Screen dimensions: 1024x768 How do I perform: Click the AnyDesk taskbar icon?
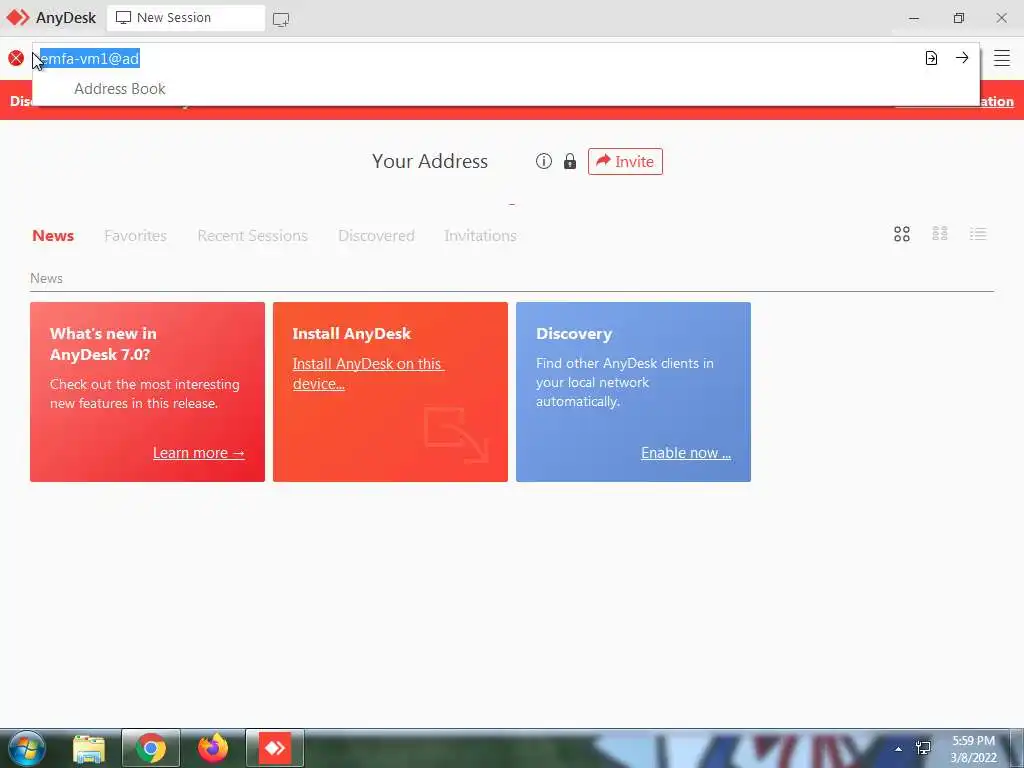(275, 748)
